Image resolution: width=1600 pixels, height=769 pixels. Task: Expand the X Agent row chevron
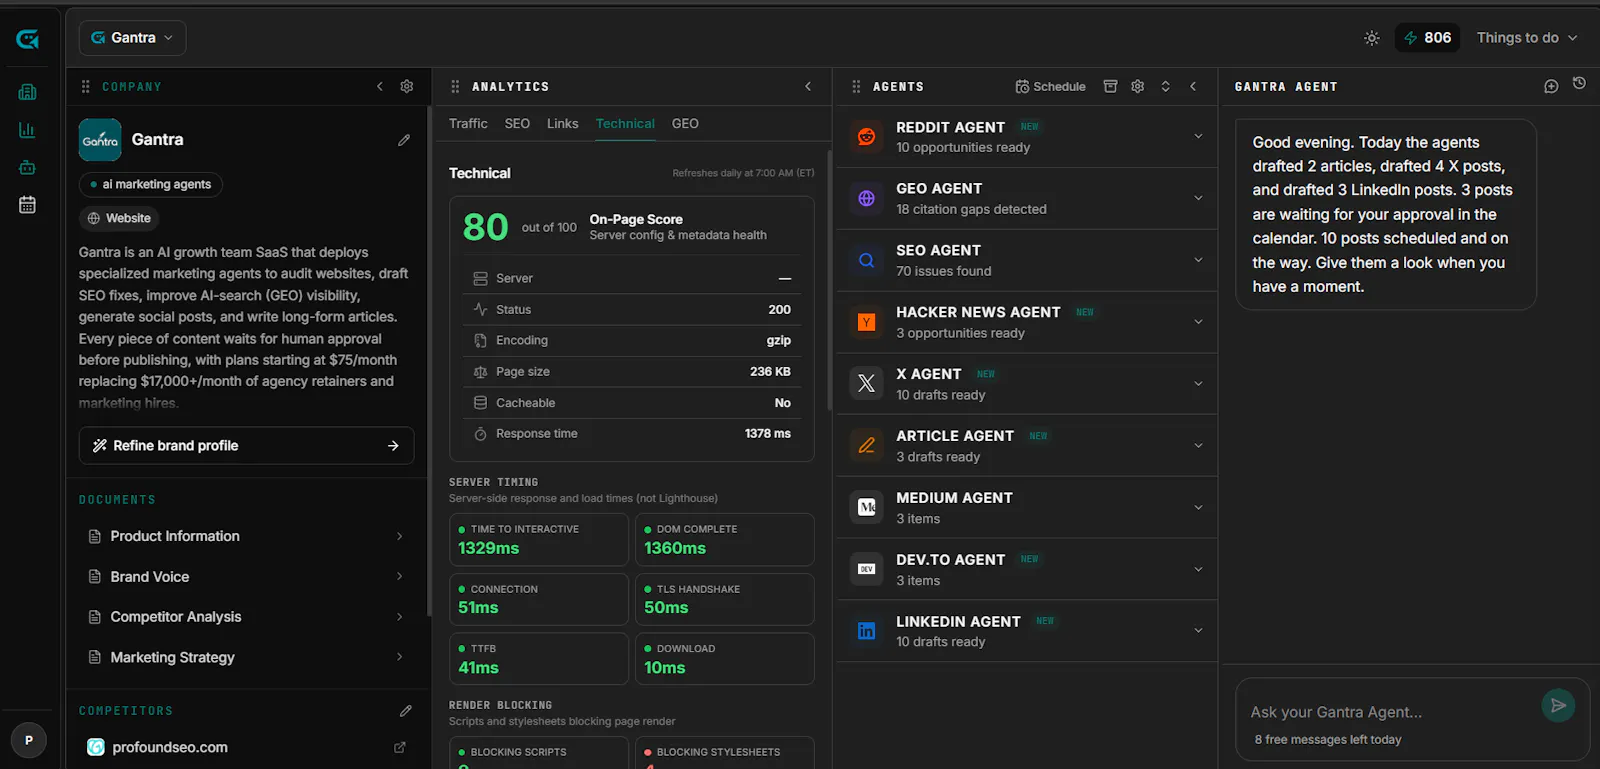[x=1198, y=384]
